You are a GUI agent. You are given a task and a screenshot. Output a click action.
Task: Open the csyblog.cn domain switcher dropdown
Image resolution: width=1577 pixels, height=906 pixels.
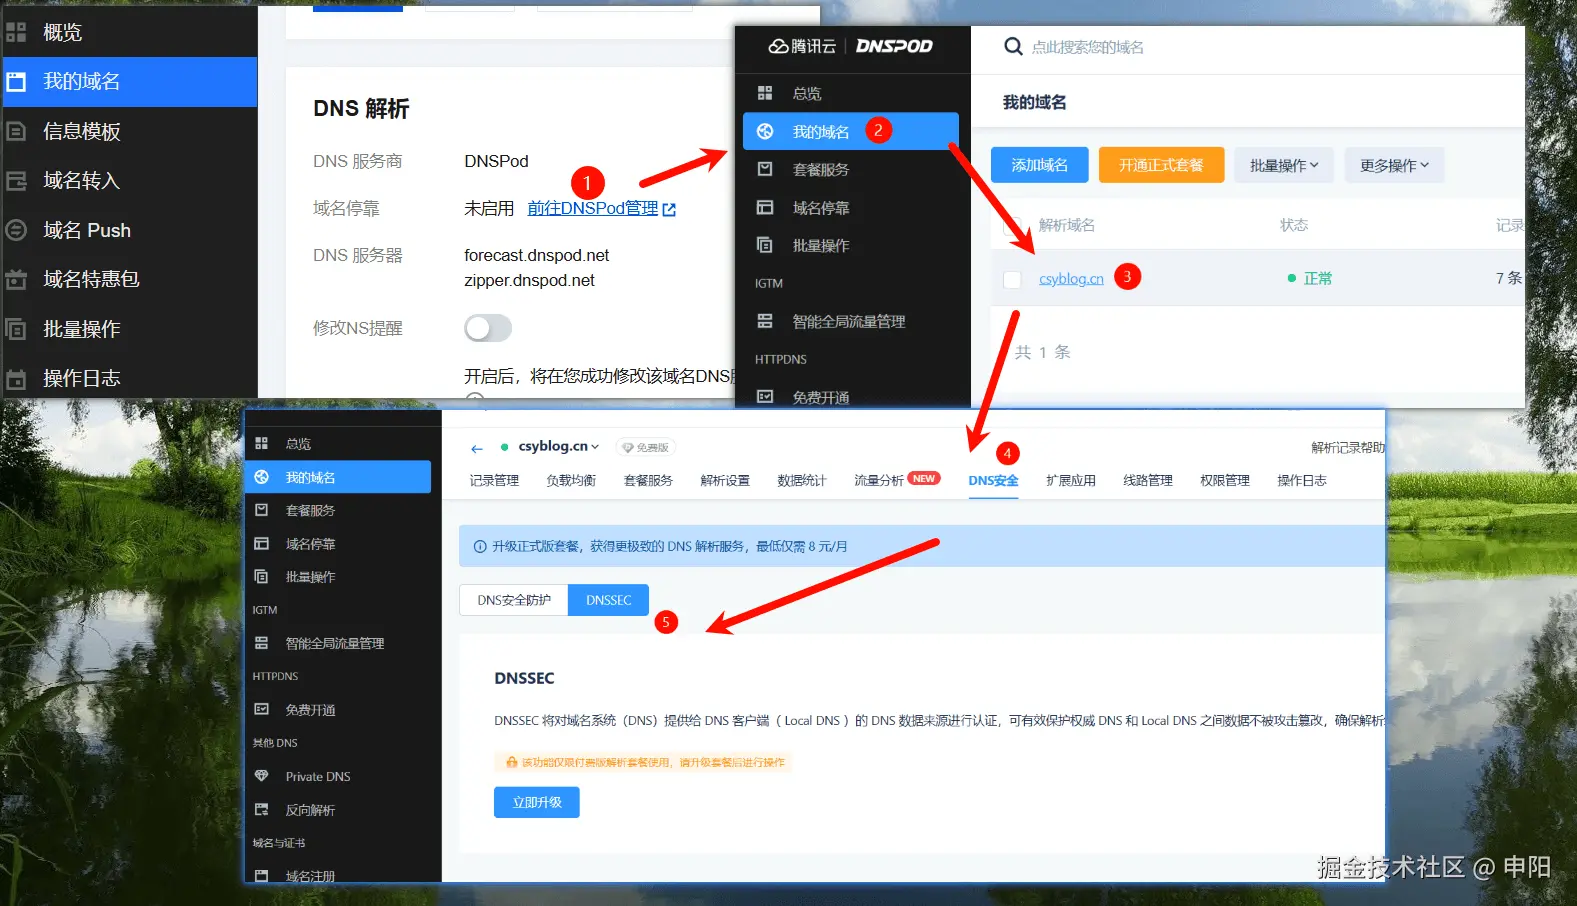tap(558, 446)
